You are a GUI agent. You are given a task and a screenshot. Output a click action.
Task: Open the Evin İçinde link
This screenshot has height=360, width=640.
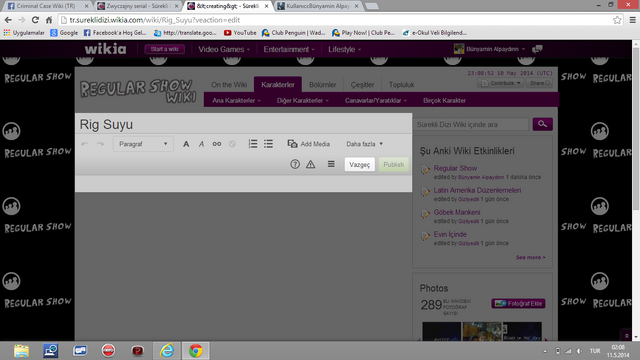coord(450,234)
